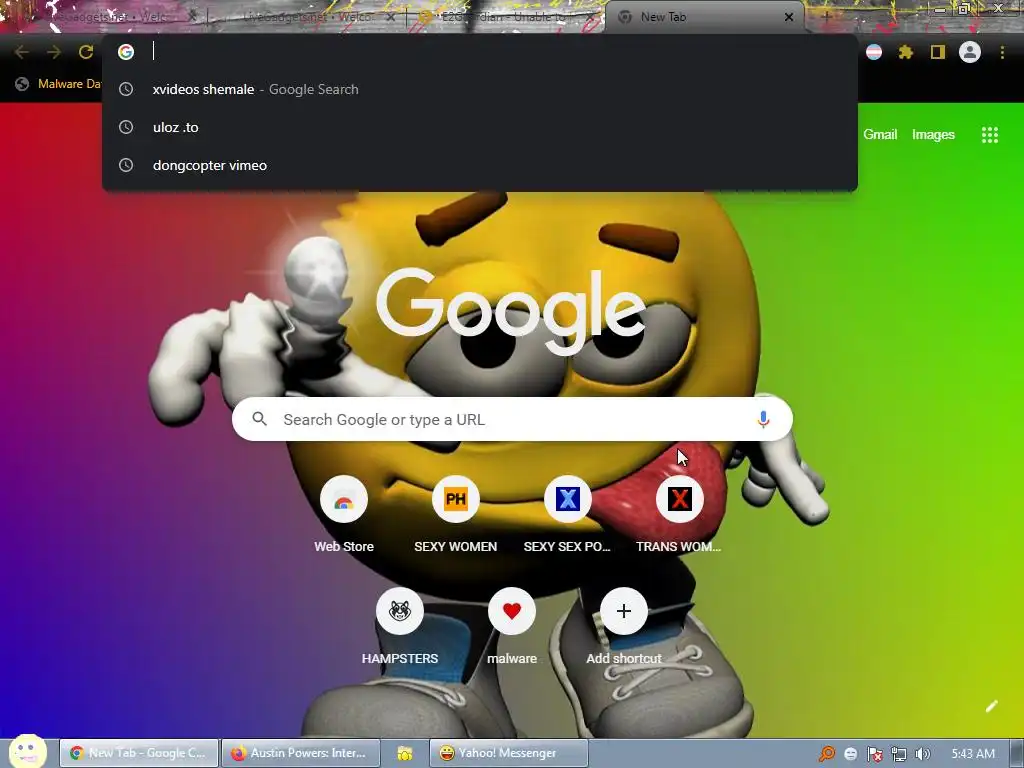Click the striped flag extension icon

click(874, 52)
